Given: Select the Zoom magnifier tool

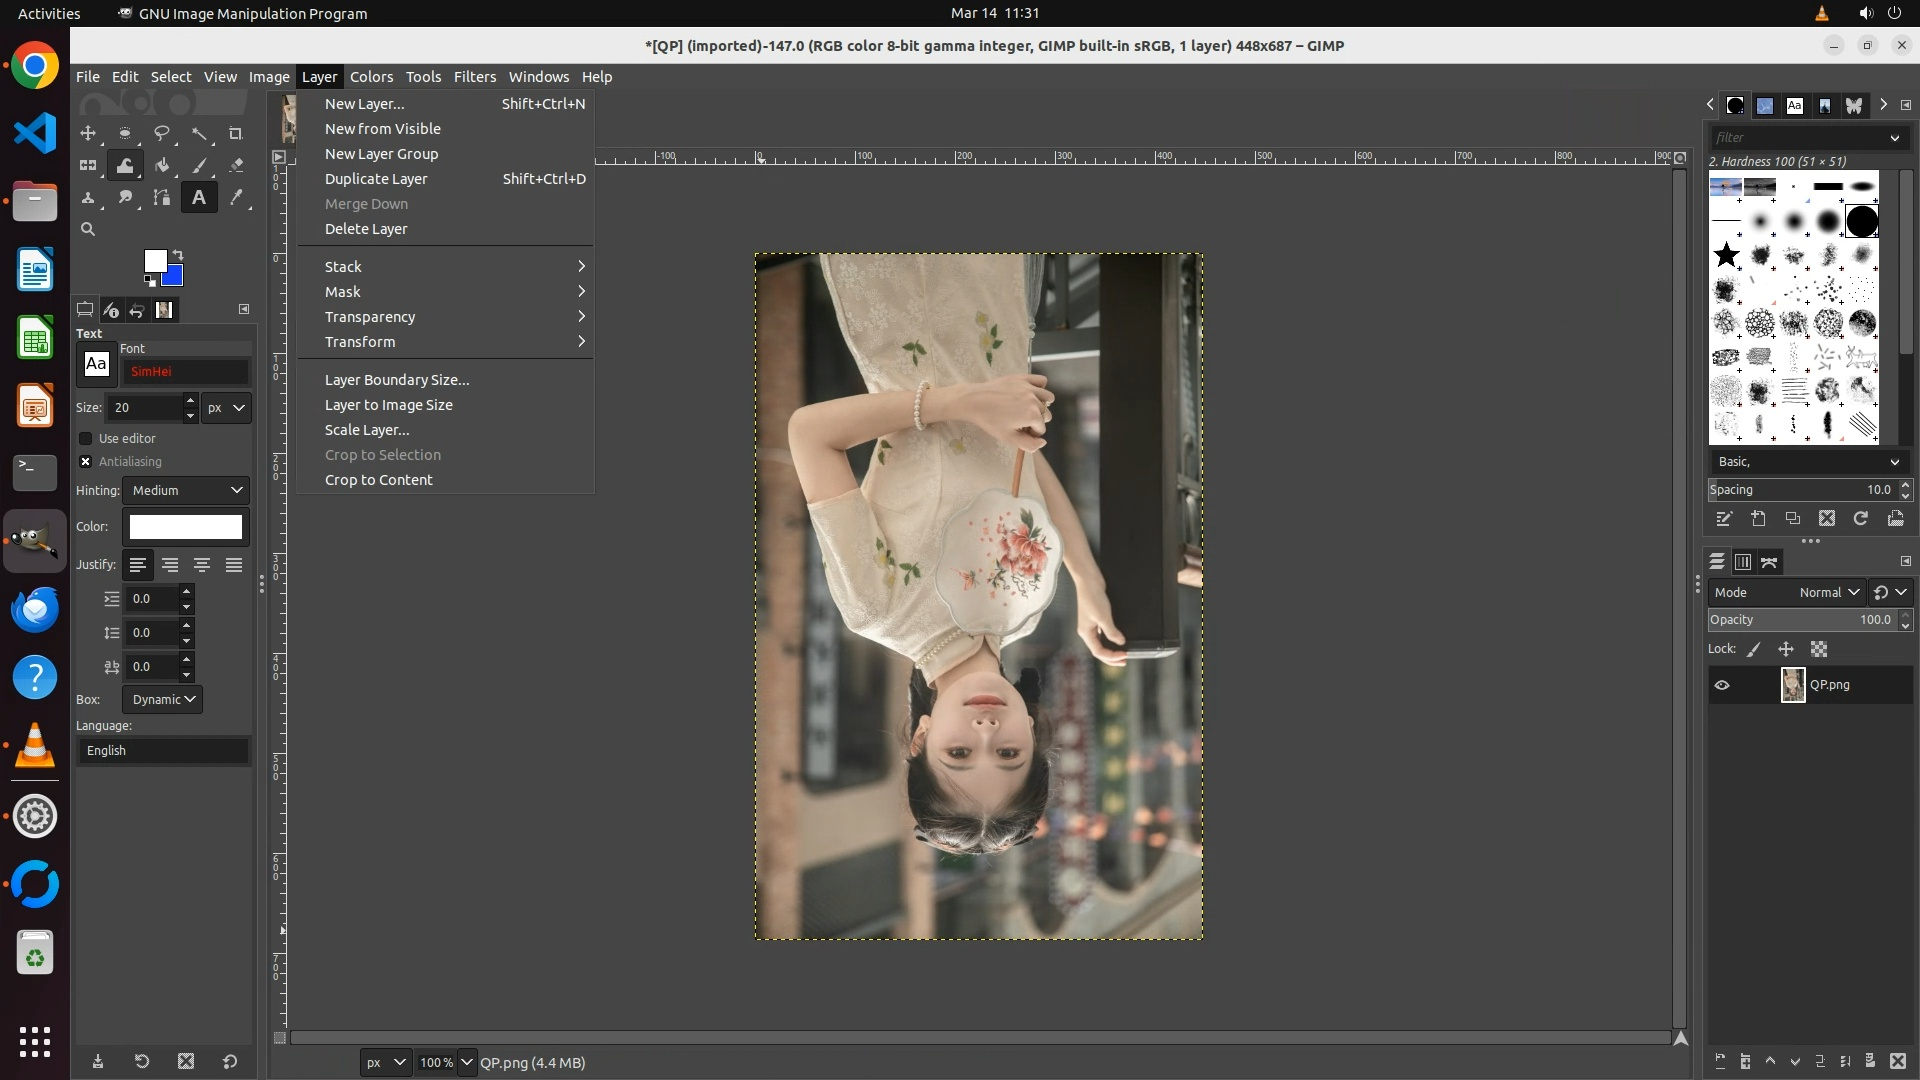Looking at the screenshot, I should (88, 229).
